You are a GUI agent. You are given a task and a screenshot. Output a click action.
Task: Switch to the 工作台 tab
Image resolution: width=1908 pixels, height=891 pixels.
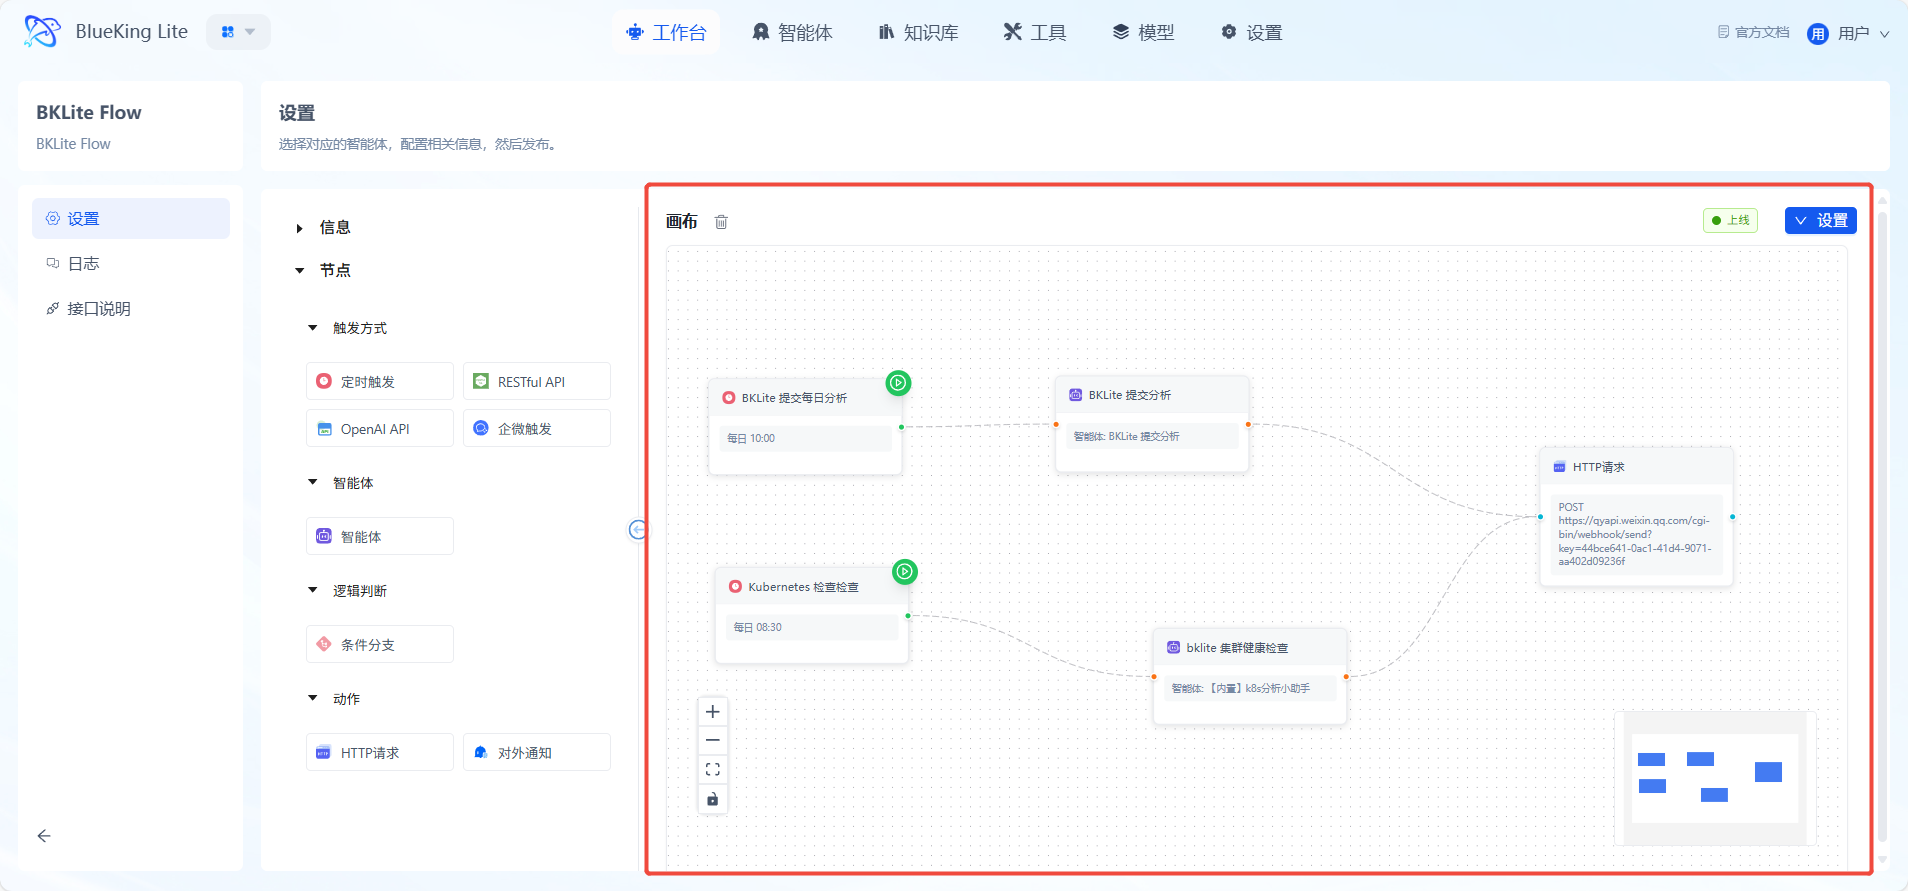click(666, 32)
